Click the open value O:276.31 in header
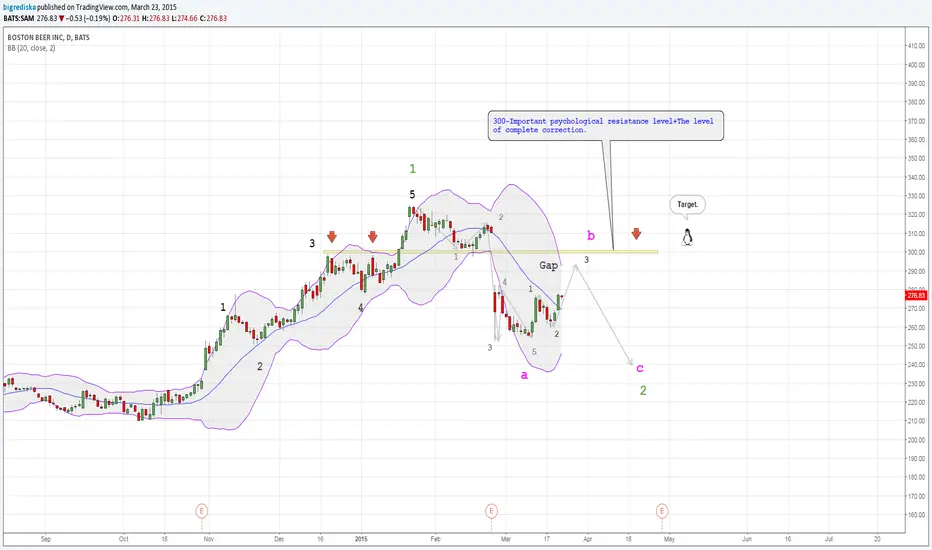932x550 pixels. point(127,18)
